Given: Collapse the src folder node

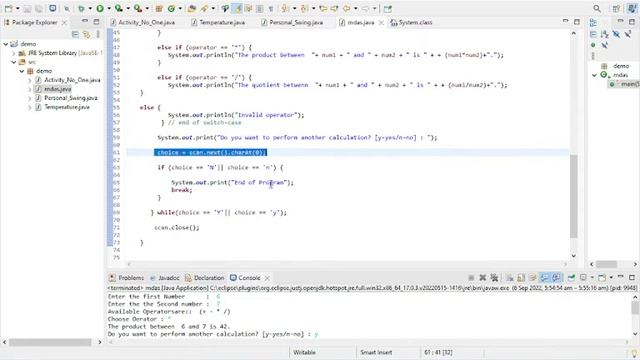Looking at the screenshot, I should click(13, 62).
